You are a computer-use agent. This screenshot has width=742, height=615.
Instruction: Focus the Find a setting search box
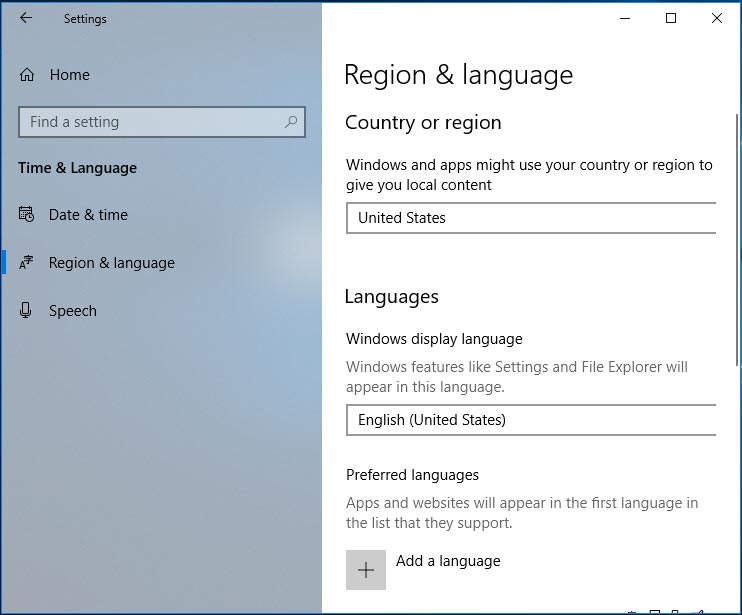coord(162,122)
